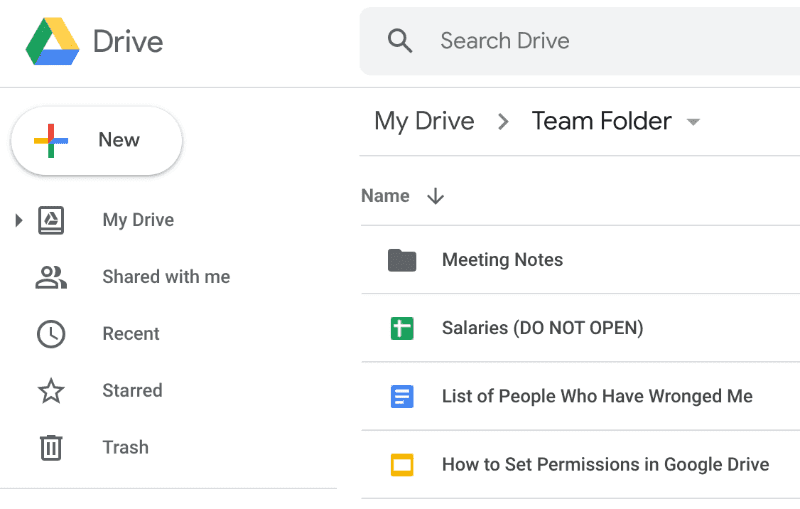
Task: Click the Team Folder breadcrumb title
Action: pos(602,121)
